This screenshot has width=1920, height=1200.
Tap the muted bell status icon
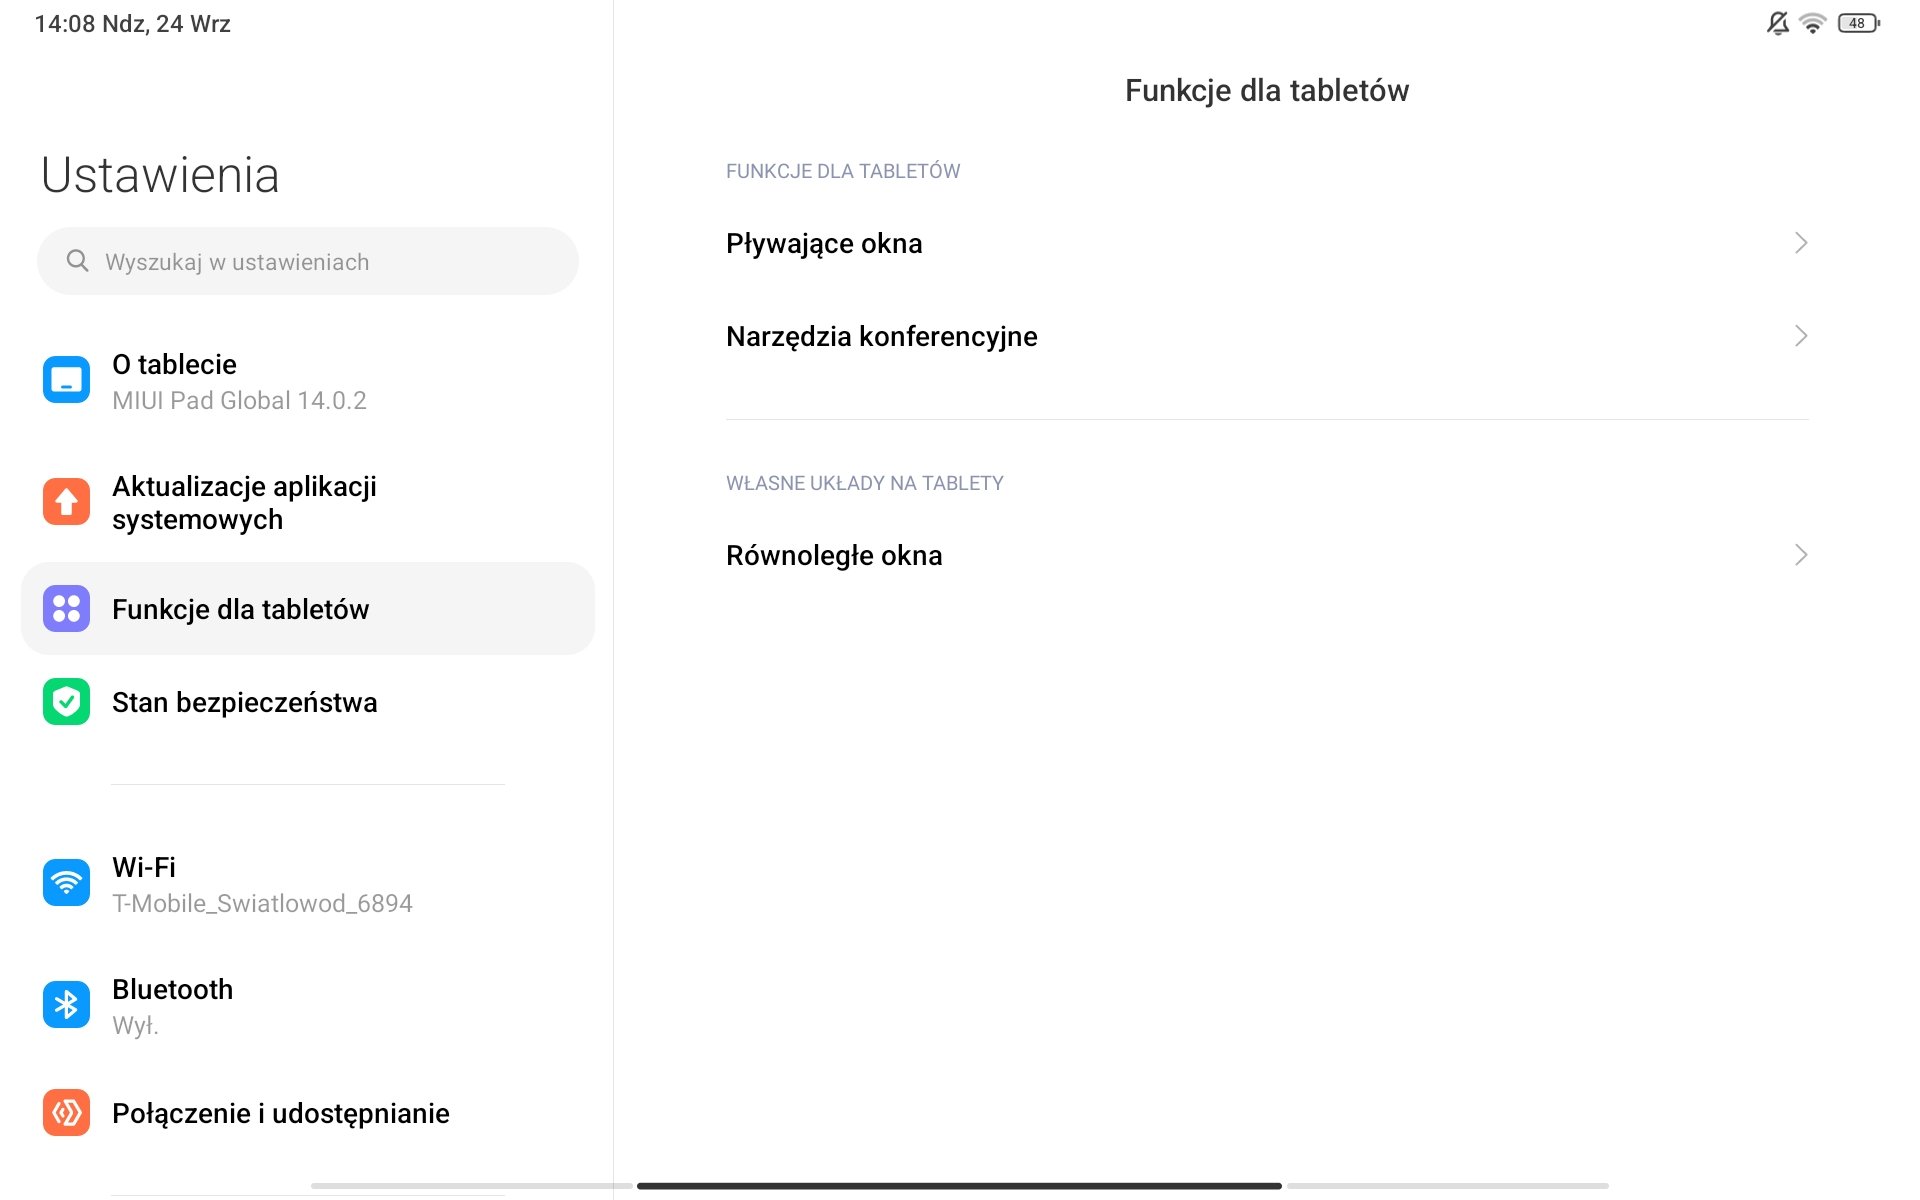tap(1777, 23)
